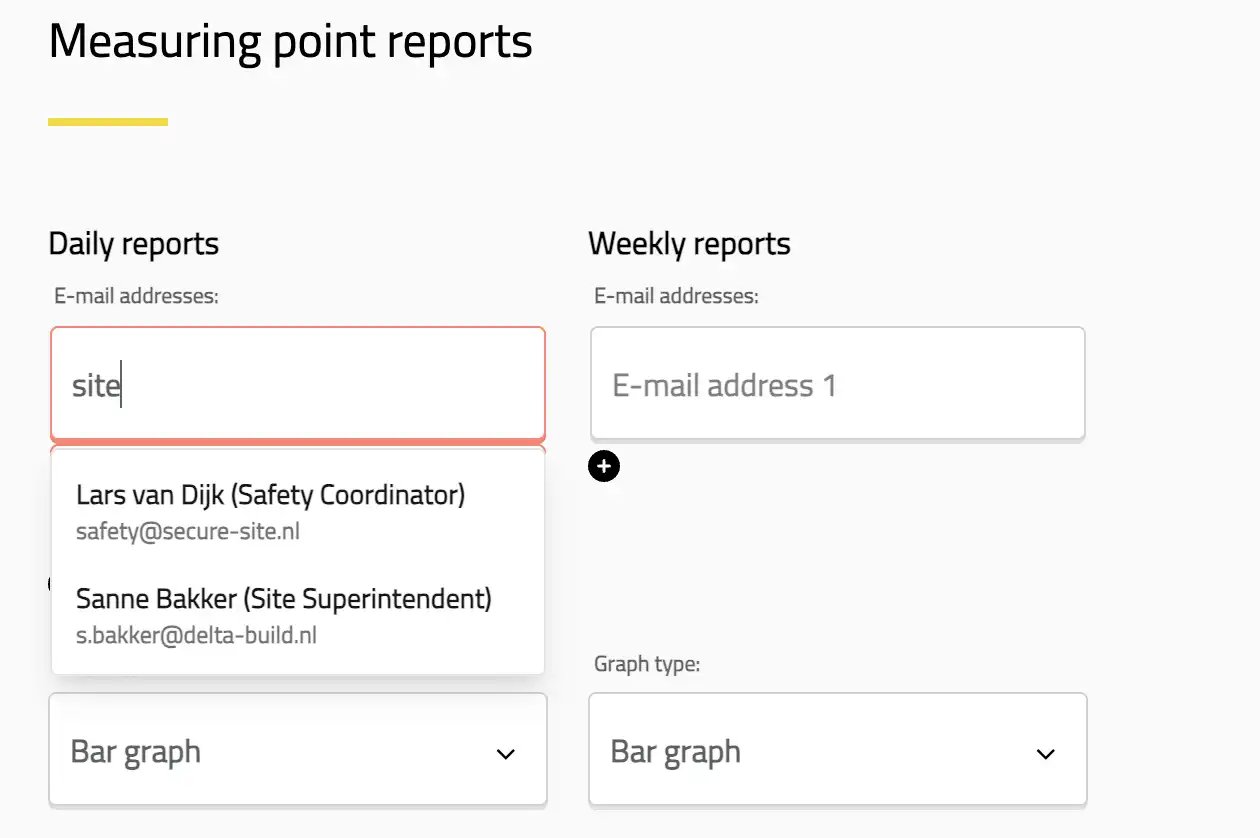
Task: Select Bar graph in the Daily reports combo box
Action: point(134,749)
